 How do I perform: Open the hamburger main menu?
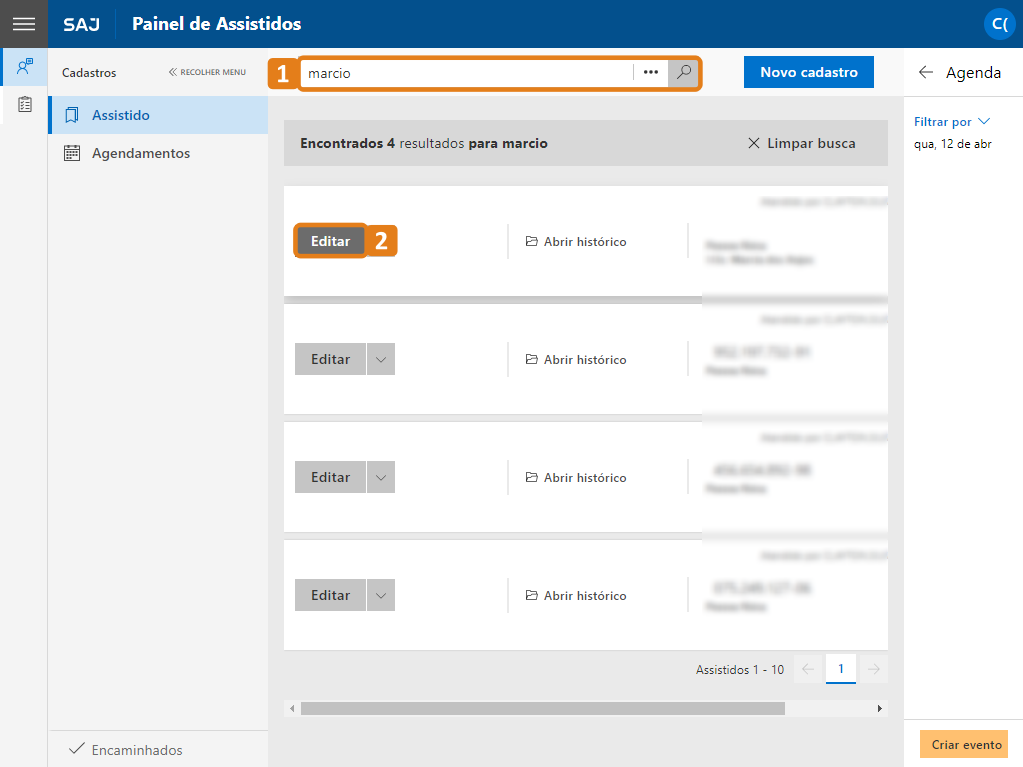point(23,24)
